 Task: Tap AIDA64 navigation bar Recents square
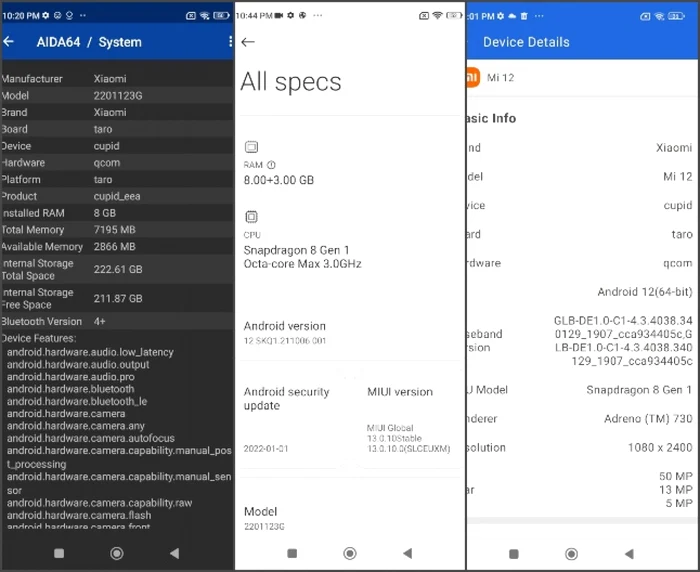(x=59, y=554)
